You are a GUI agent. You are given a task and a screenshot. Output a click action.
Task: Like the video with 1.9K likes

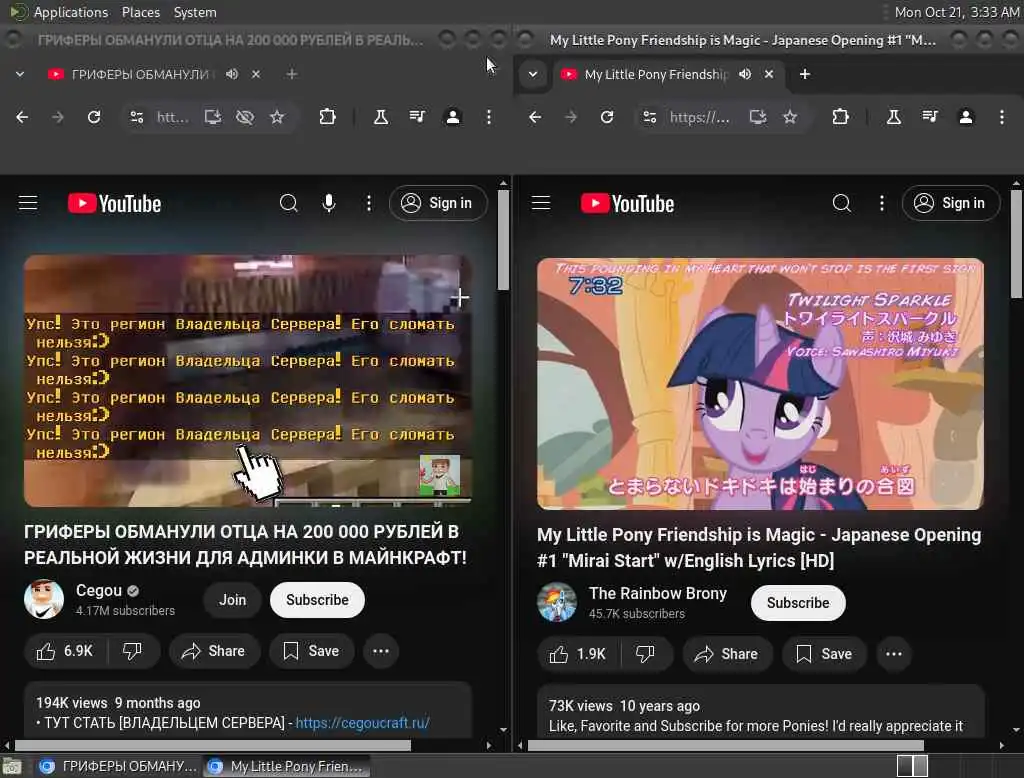point(579,654)
